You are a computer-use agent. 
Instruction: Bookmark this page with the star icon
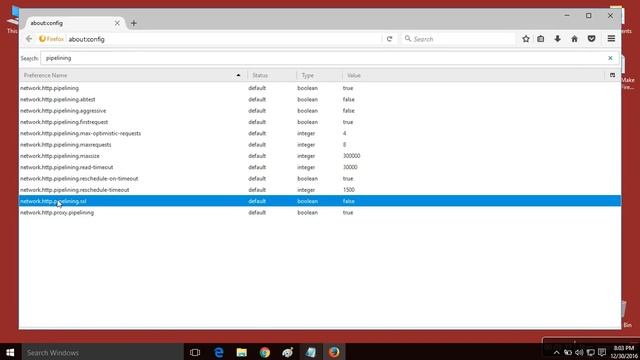pos(526,39)
